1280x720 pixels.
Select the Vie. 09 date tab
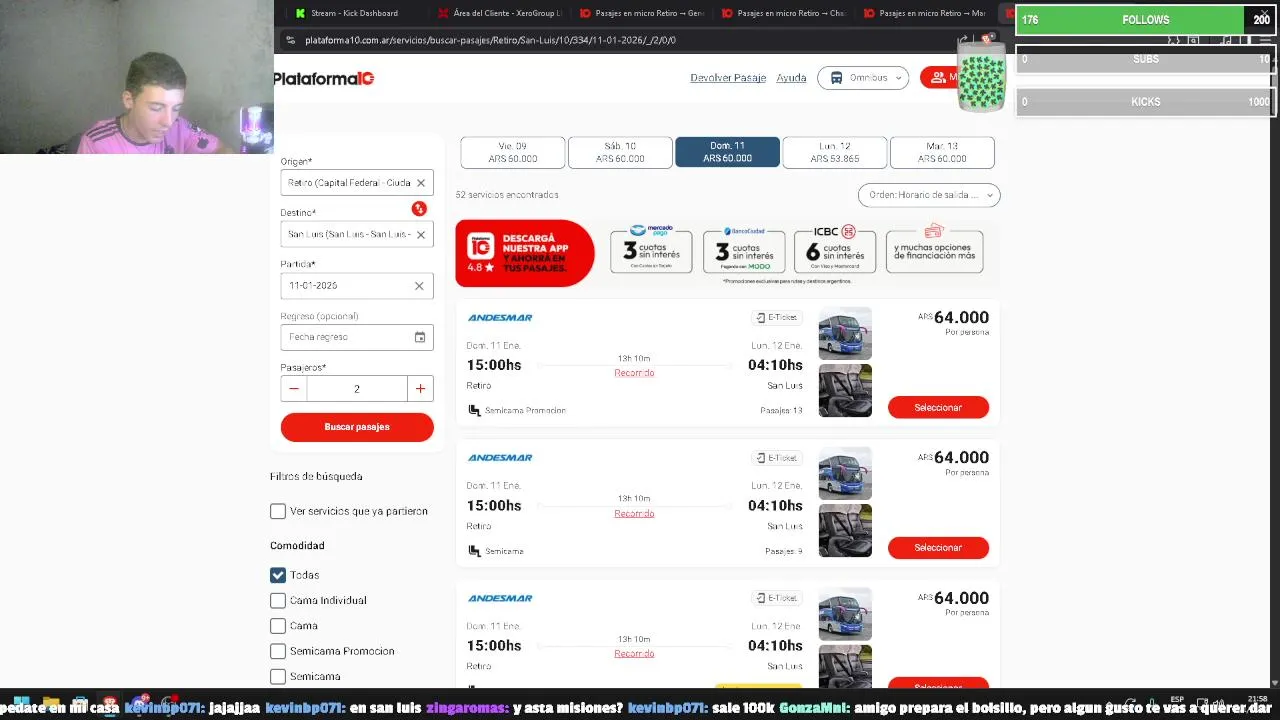tap(513, 152)
